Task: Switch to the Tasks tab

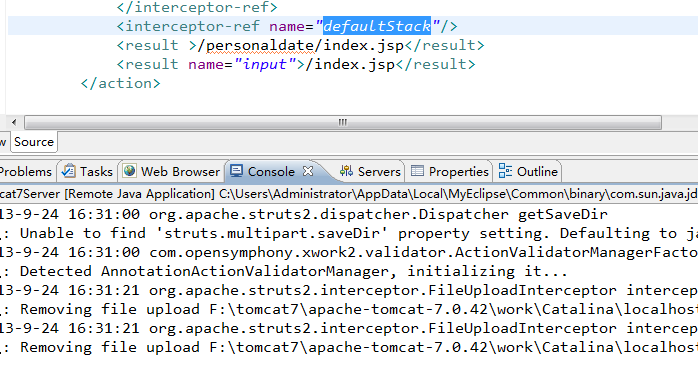Action: coord(88,172)
